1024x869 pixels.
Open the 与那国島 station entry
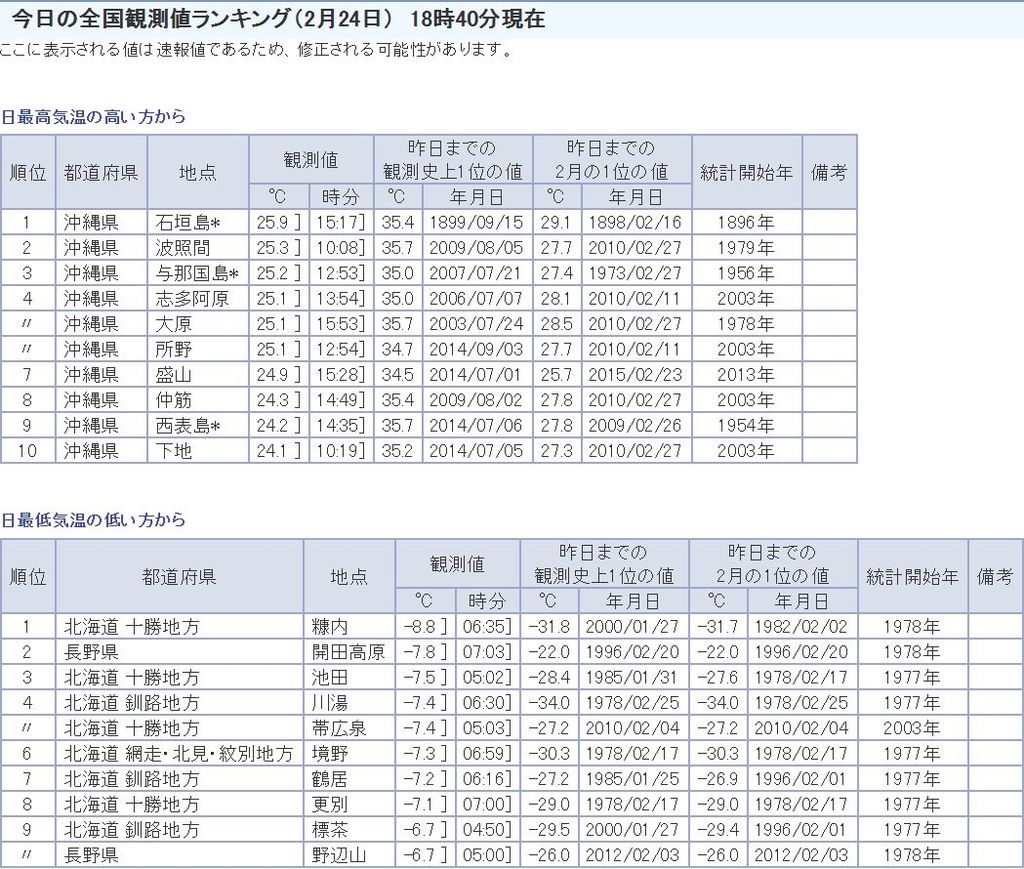coord(196,273)
